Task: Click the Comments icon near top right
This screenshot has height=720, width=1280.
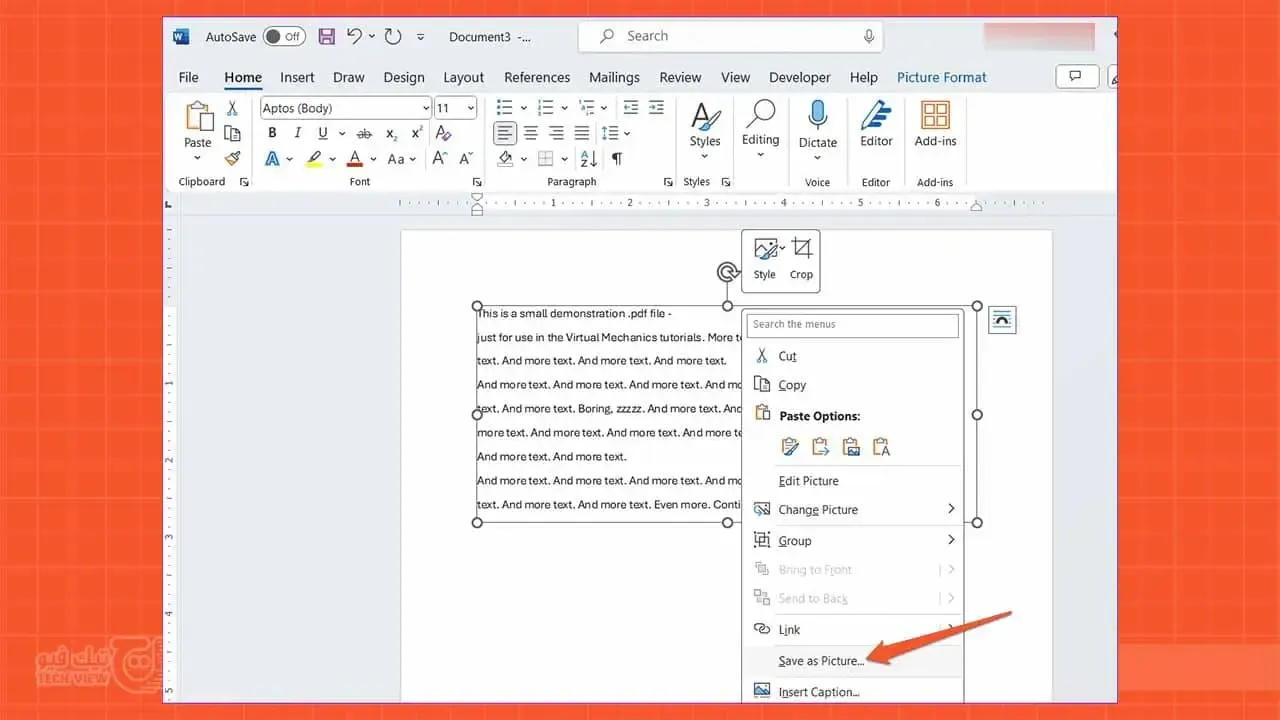Action: pos(1077,76)
